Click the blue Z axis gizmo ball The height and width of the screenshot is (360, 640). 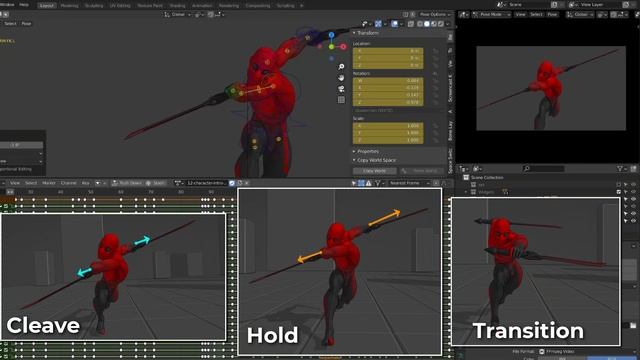(331, 35)
